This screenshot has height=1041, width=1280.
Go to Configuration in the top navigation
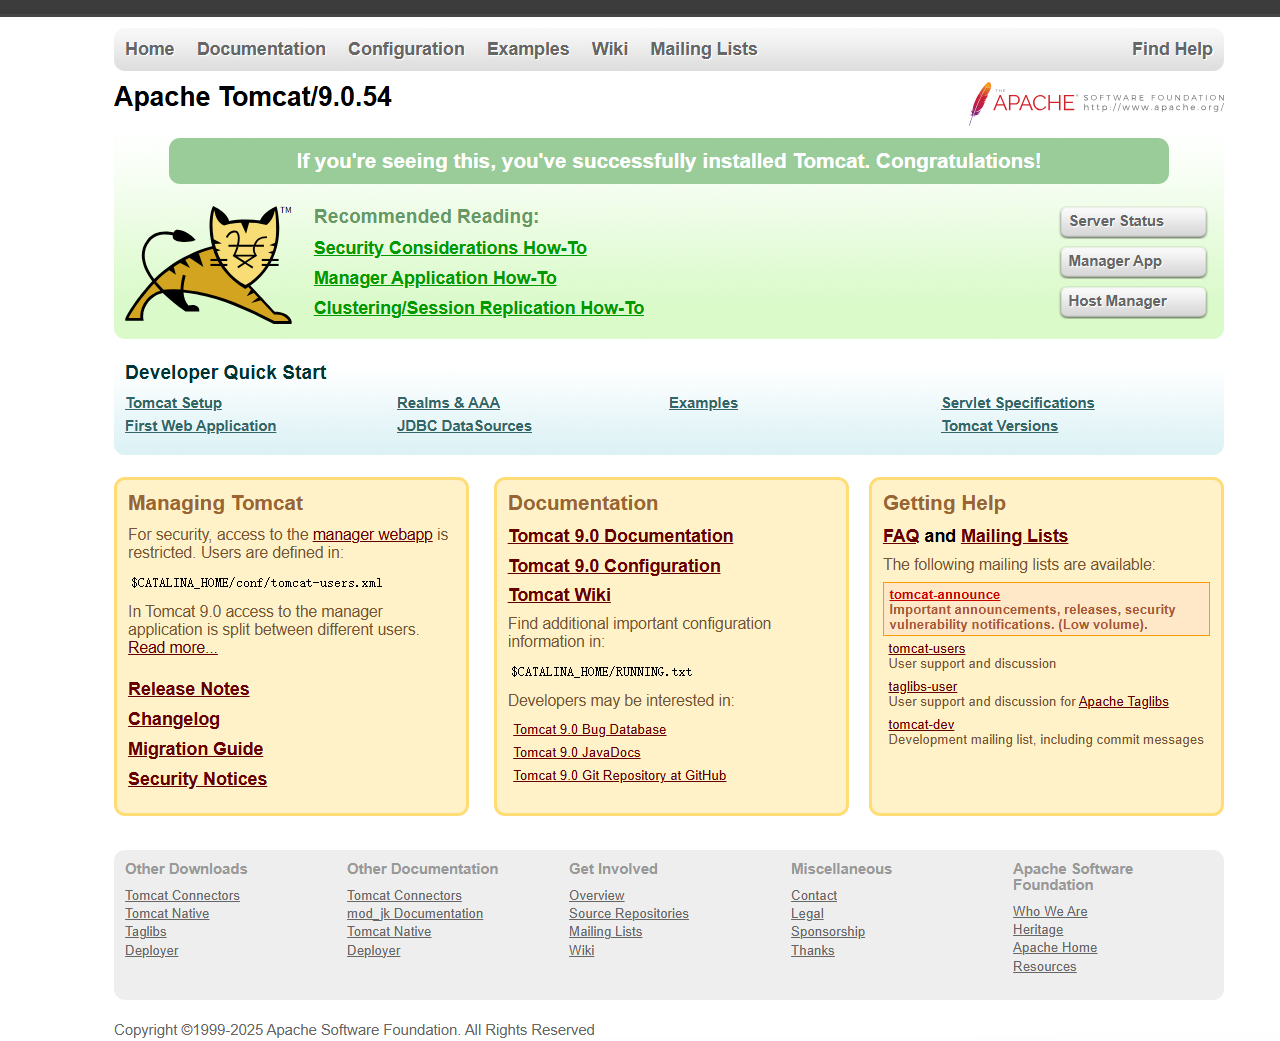[x=406, y=49]
